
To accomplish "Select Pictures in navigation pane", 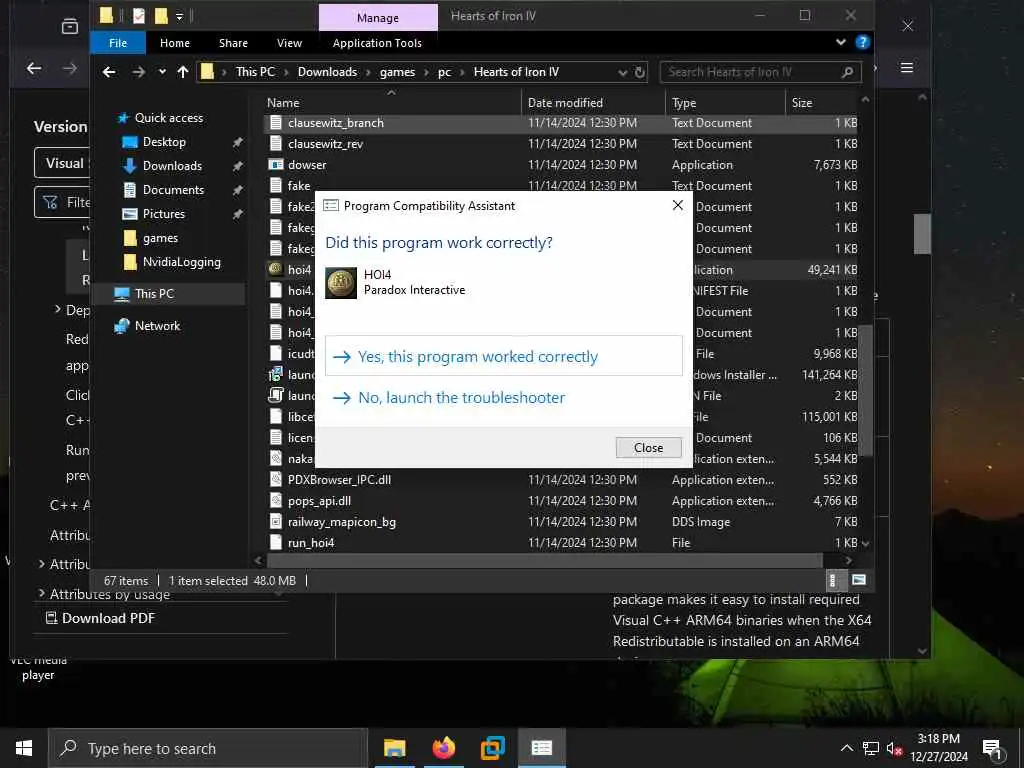I will (163, 214).
